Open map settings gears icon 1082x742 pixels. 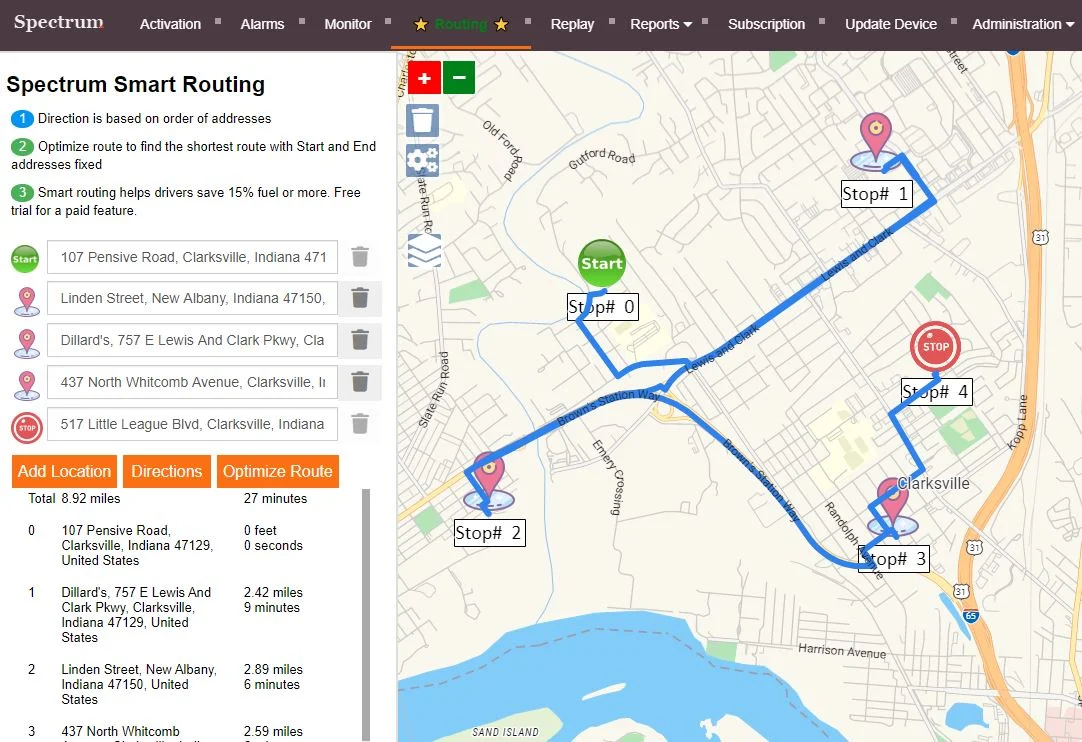[x=423, y=160]
